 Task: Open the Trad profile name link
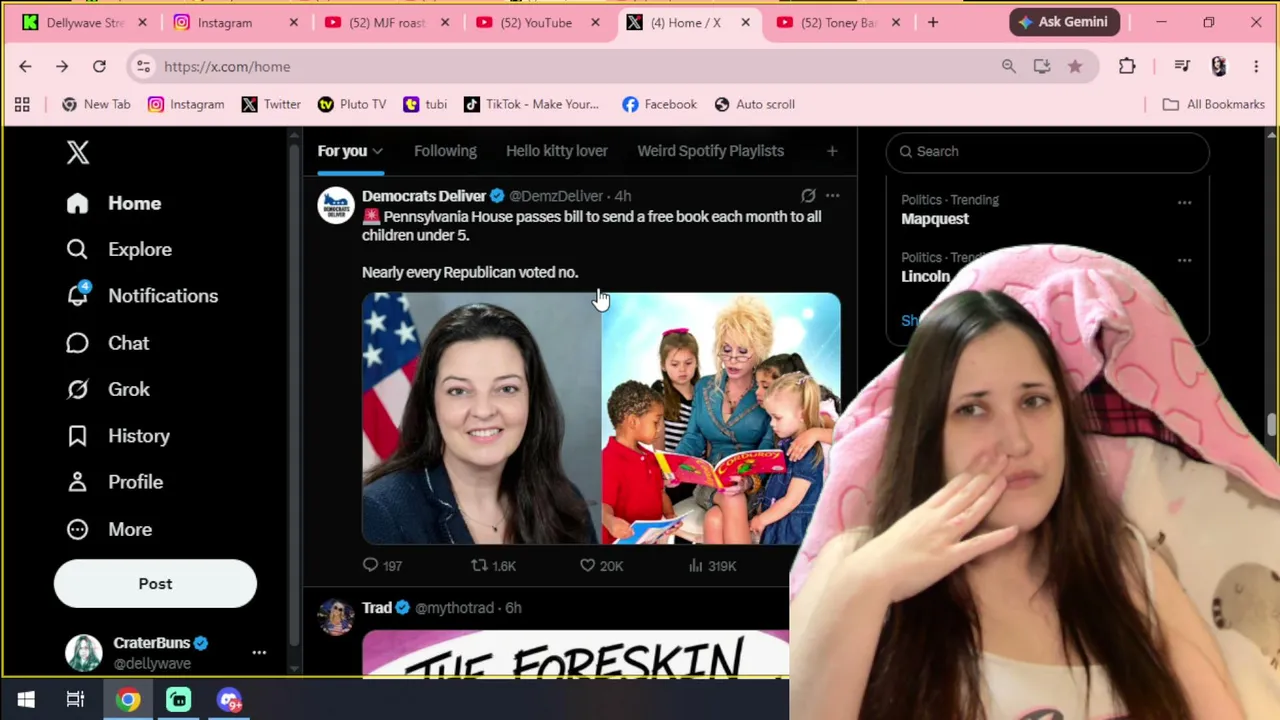377,608
